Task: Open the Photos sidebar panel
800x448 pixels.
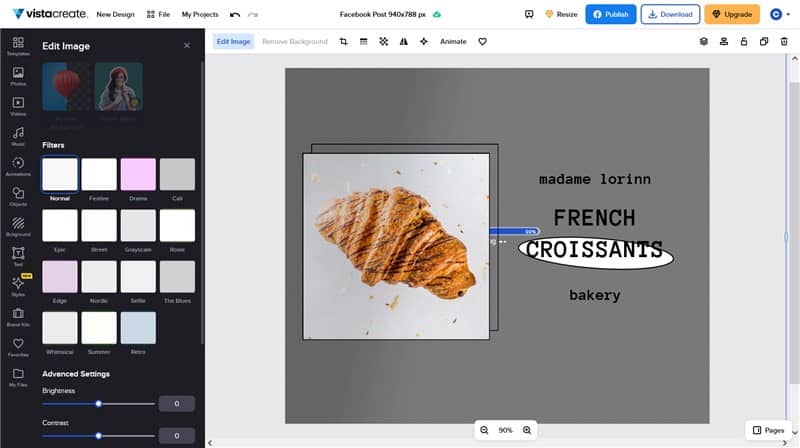Action: [18, 76]
